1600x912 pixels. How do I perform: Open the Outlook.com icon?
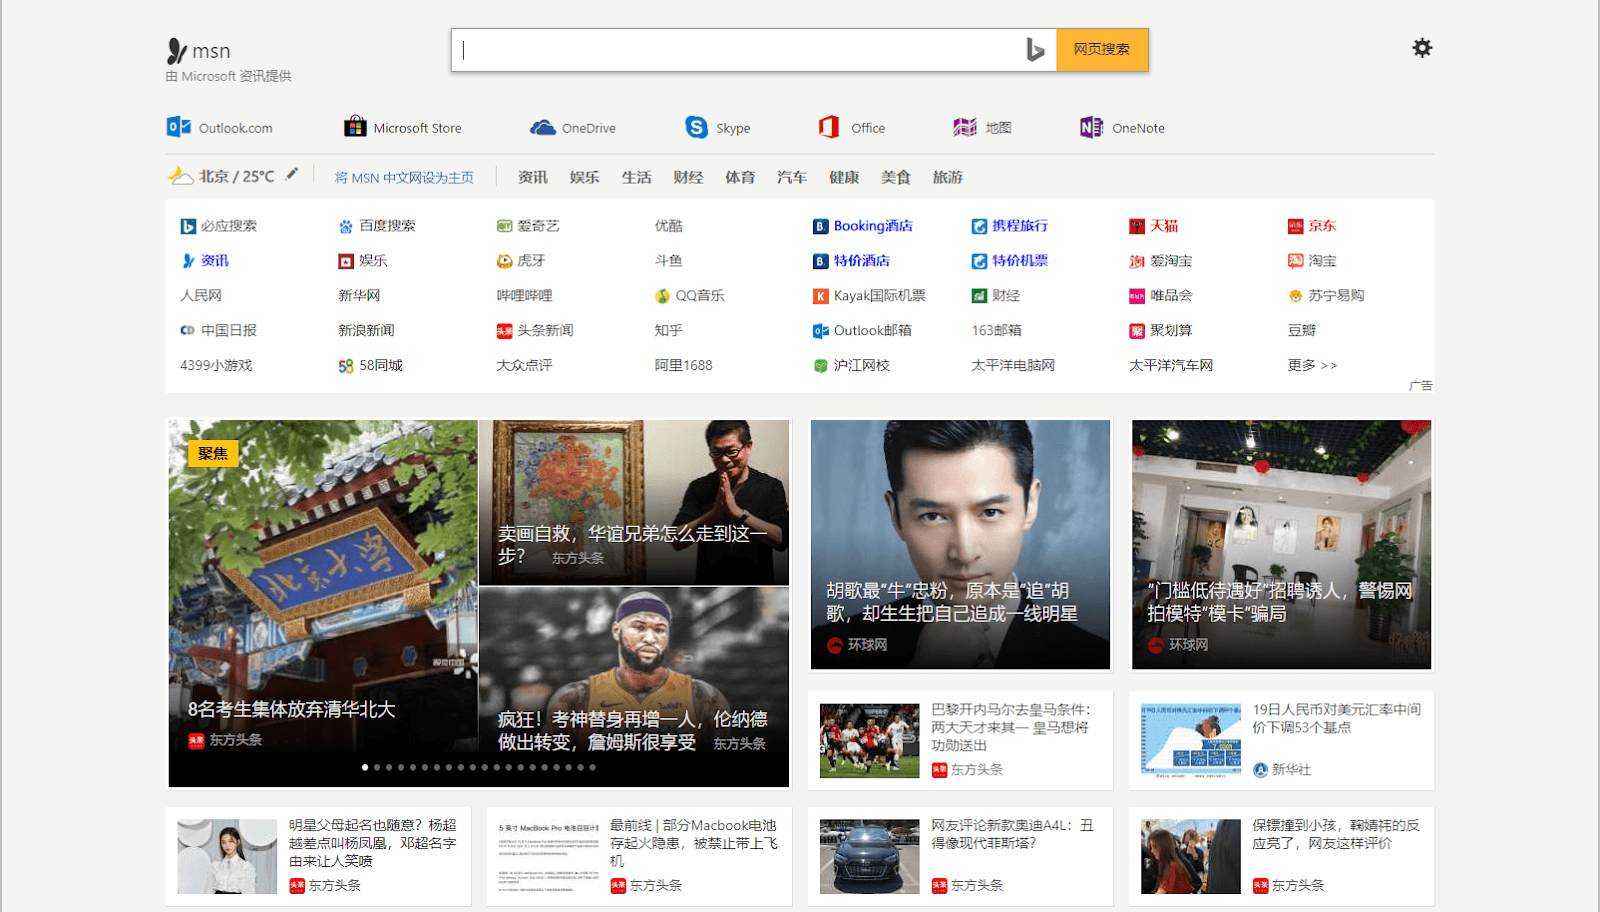(x=178, y=127)
